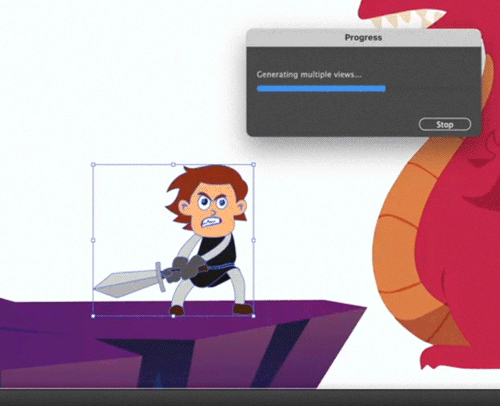The width and height of the screenshot is (500, 406).
Task: Select the bottom-center bounding box handle
Action: (x=173, y=316)
